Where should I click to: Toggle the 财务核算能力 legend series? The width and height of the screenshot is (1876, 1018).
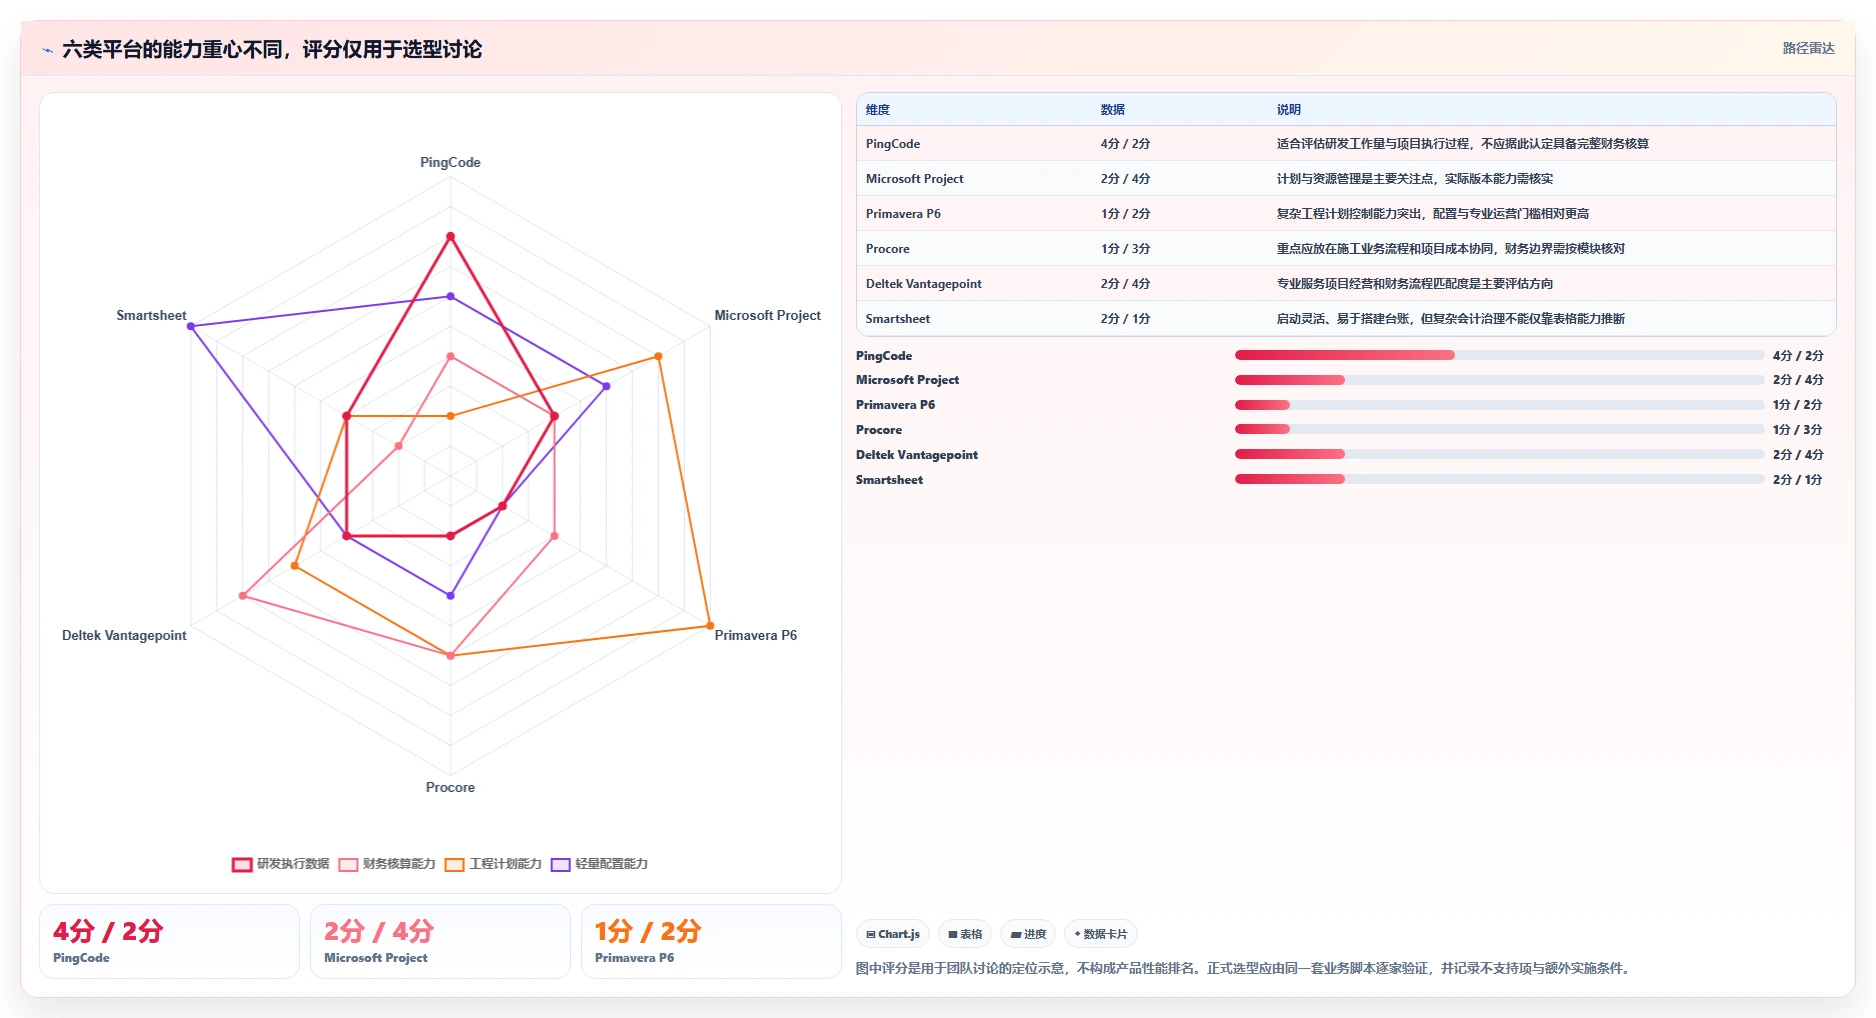tap(387, 864)
